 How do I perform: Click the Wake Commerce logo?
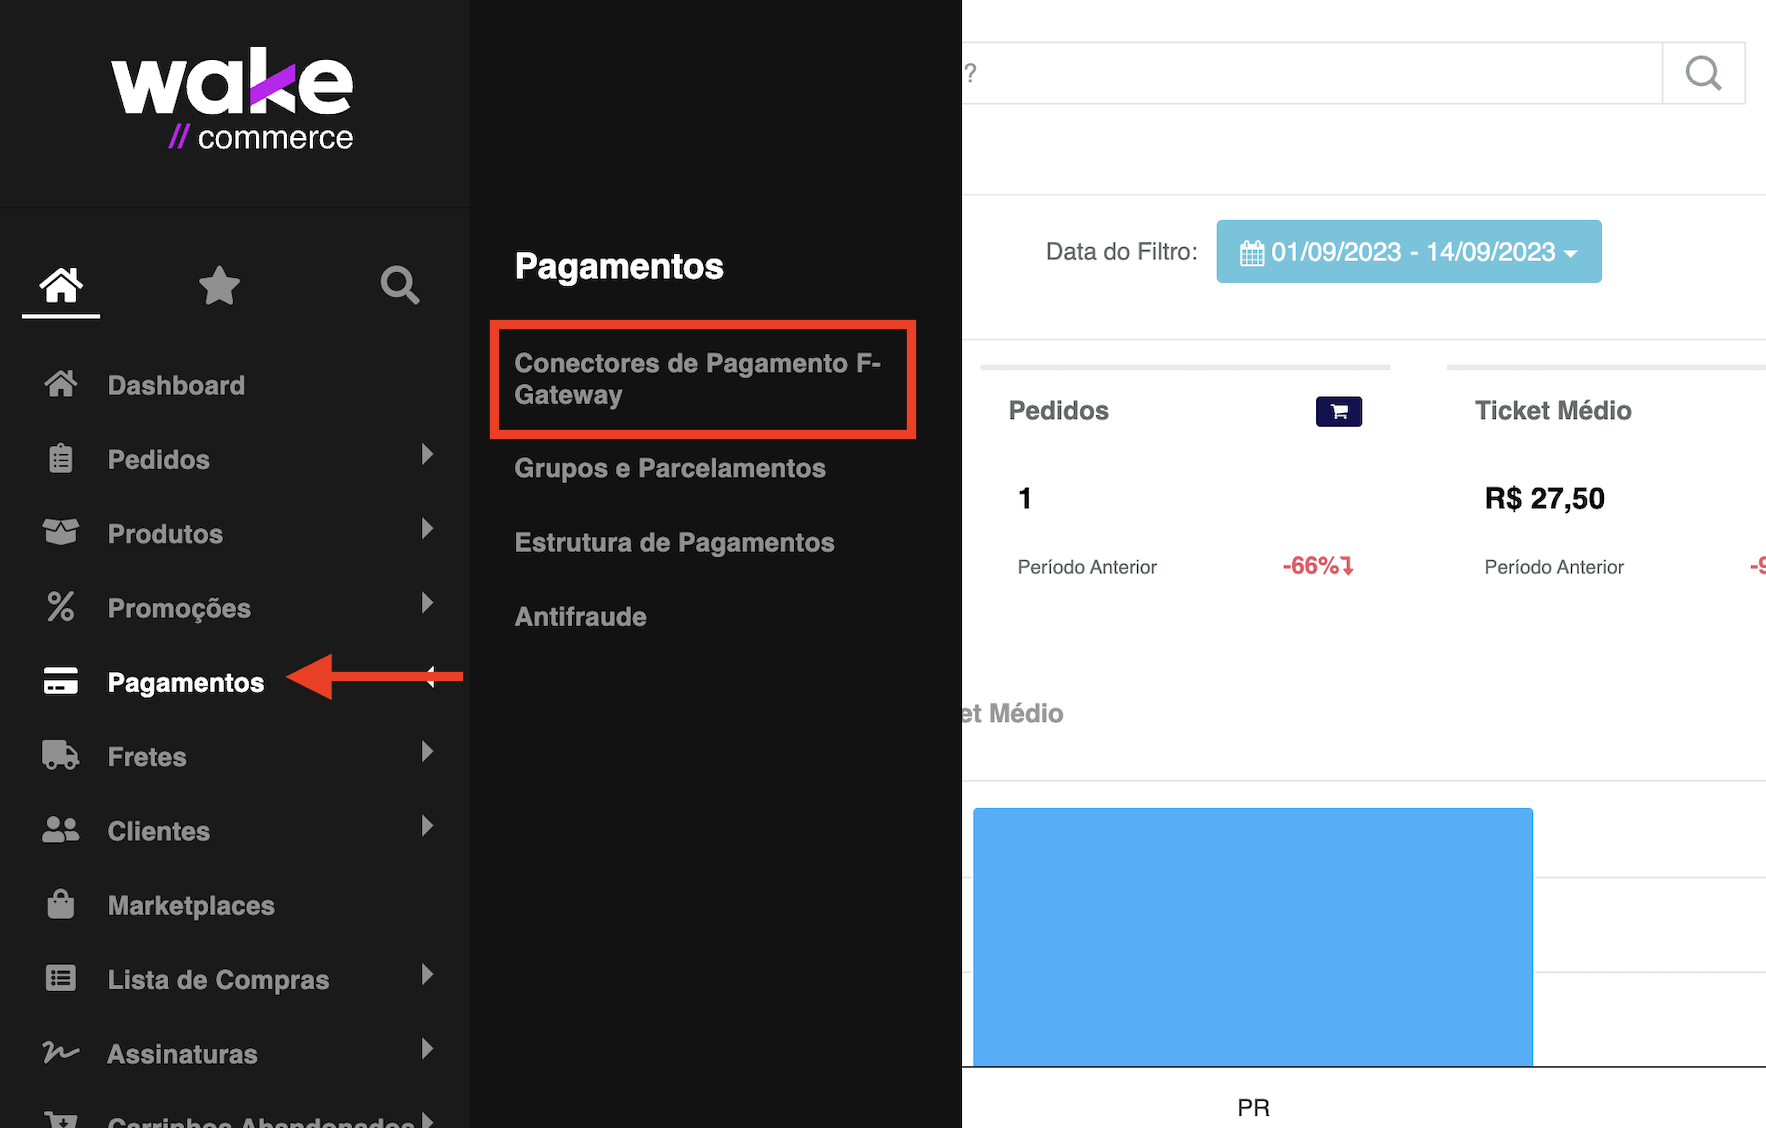pos(233,100)
